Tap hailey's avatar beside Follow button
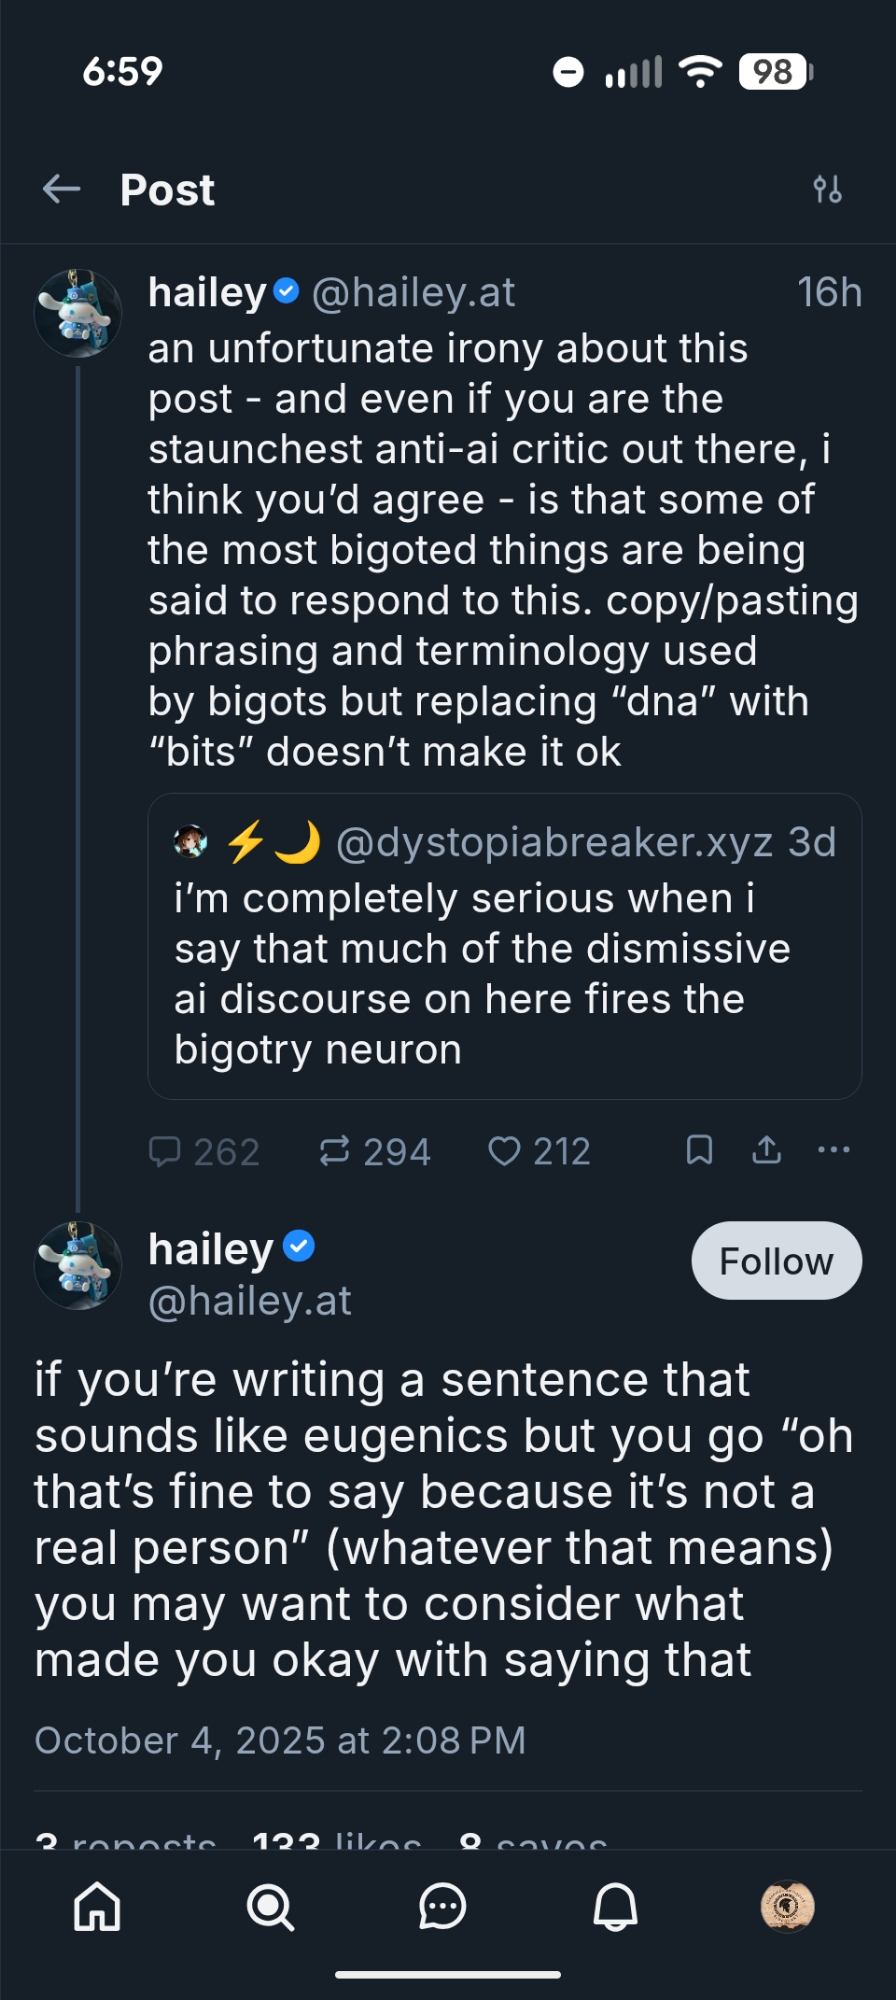 pos(78,1265)
